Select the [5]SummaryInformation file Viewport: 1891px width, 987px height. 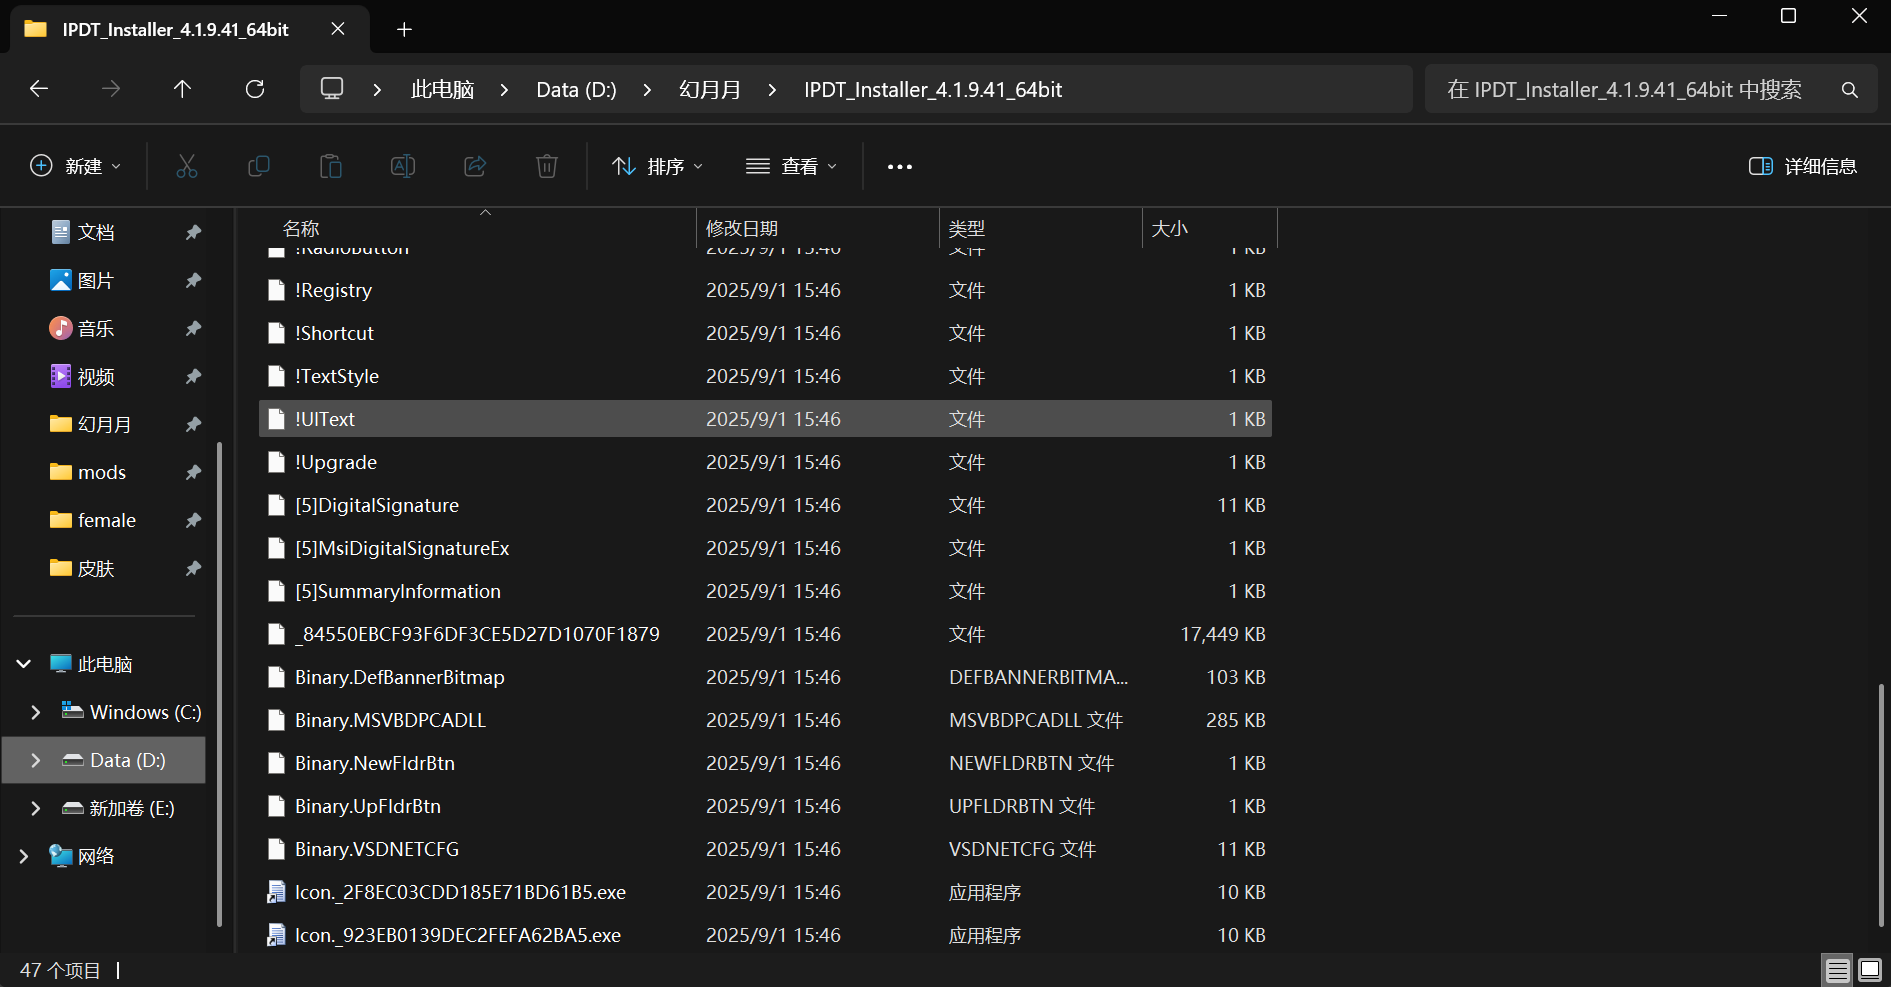765,591
